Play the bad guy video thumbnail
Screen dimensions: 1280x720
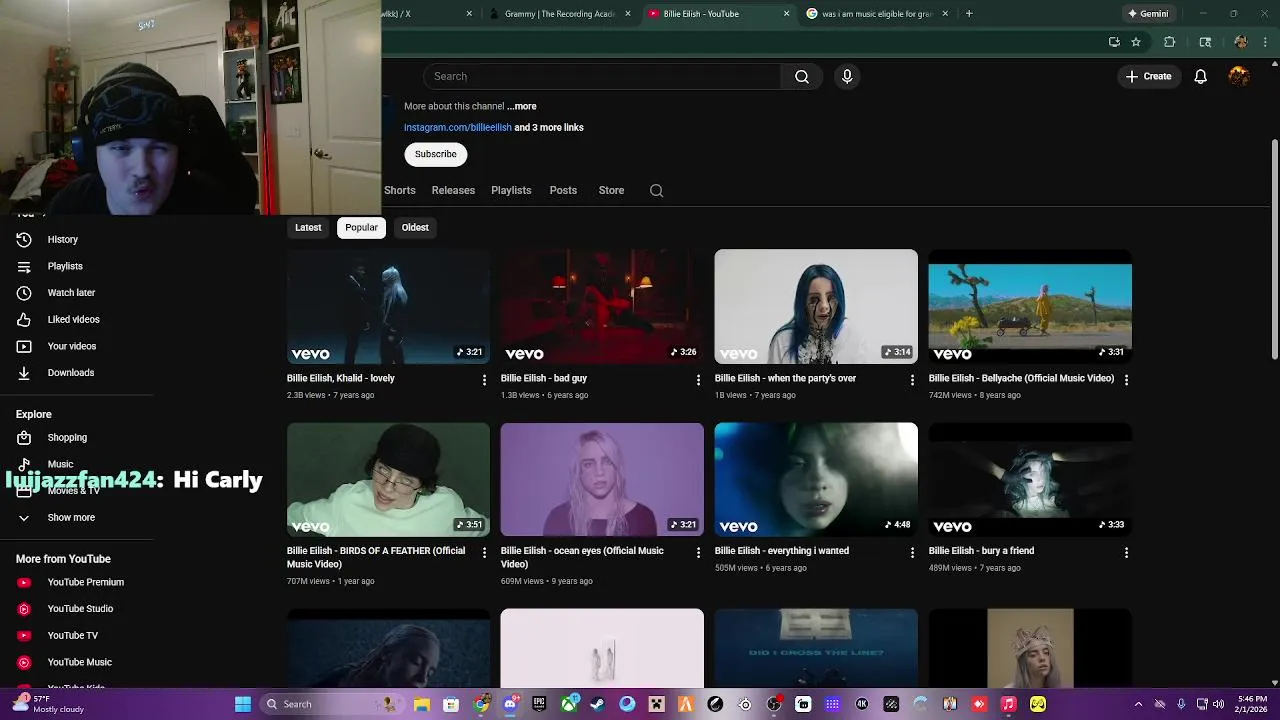click(602, 306)
